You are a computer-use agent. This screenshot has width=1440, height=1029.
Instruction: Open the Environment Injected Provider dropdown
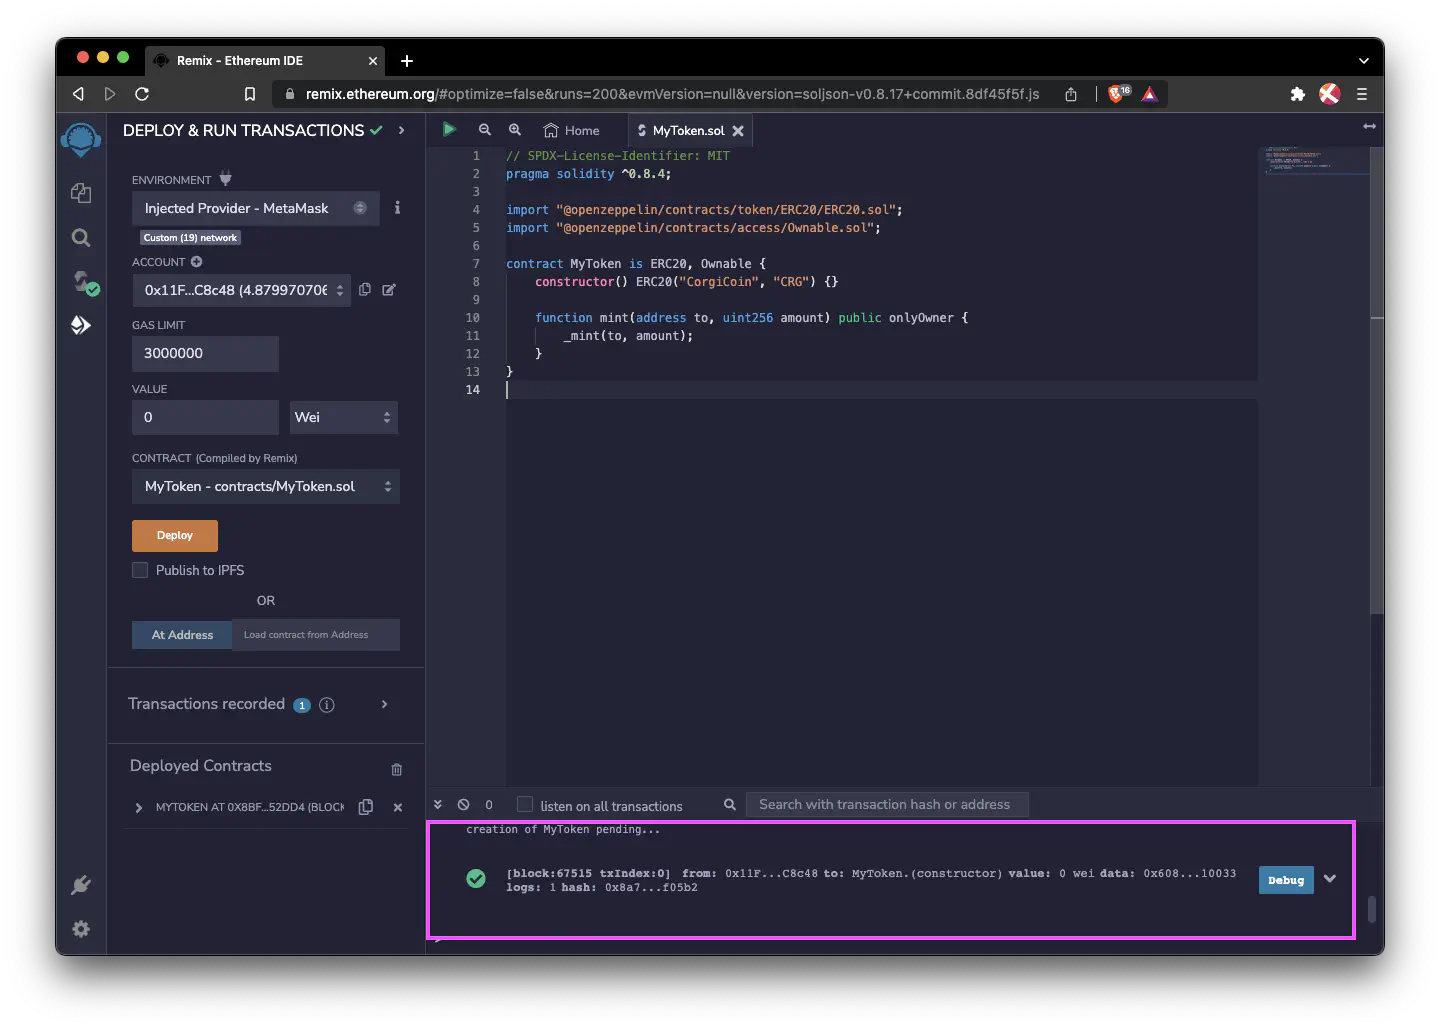click(x=256, y=208)
